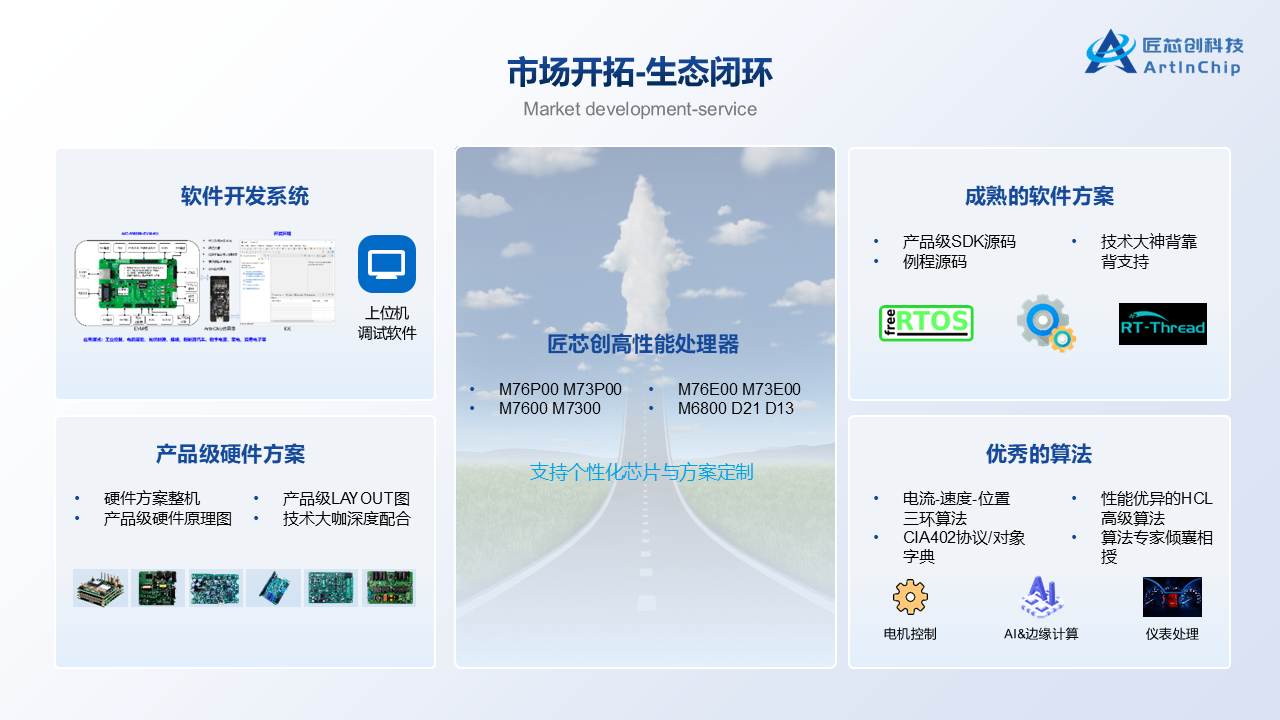Click 支持个性化芯片与方案定制 text
This screenshot has height=720, width=1280.
pyautogui.click(x=641, y=472)
